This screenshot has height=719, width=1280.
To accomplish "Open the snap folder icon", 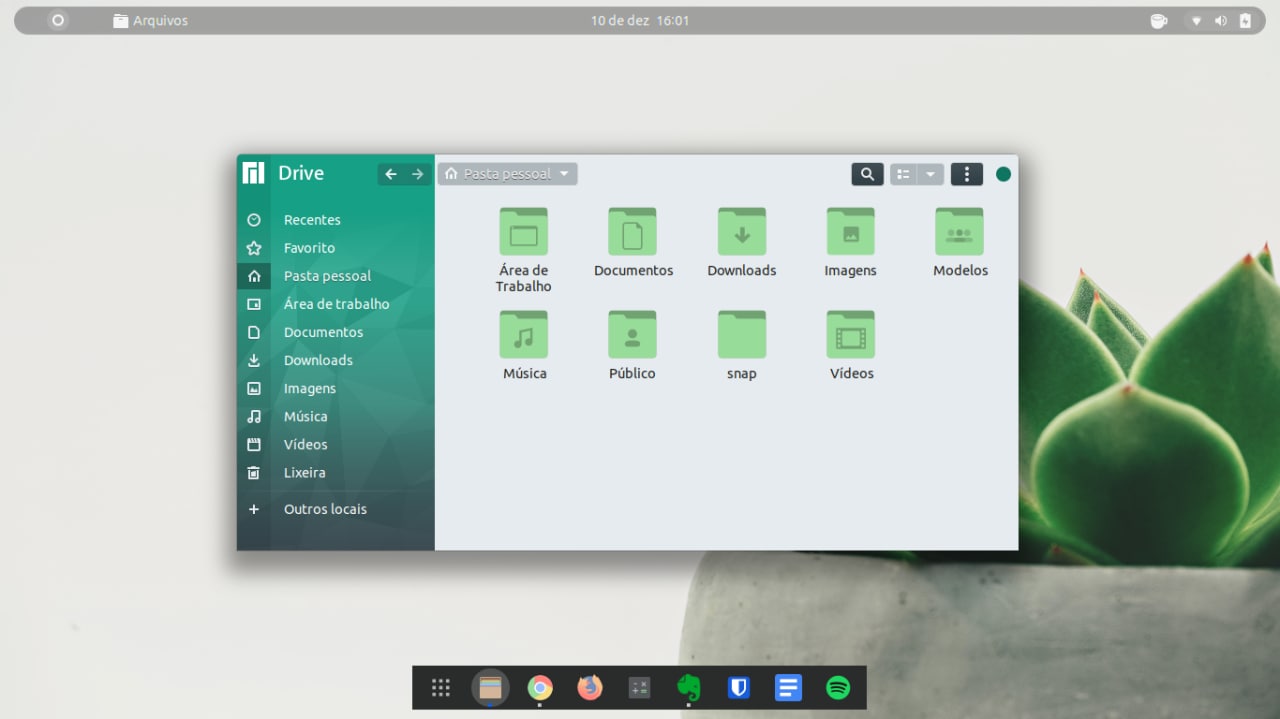I will pos(741,335).
